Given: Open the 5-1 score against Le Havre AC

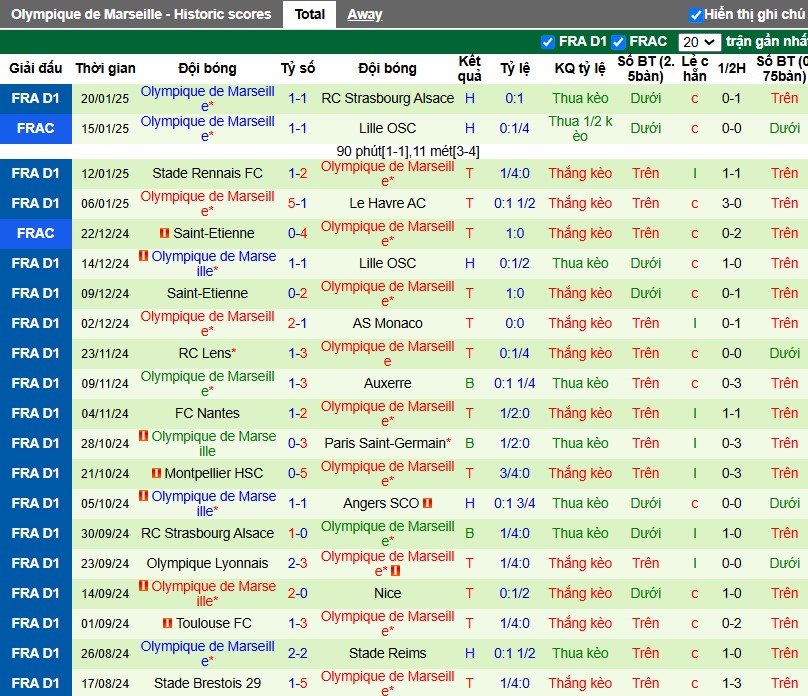Looking at the screenshot, I should 297,203.
